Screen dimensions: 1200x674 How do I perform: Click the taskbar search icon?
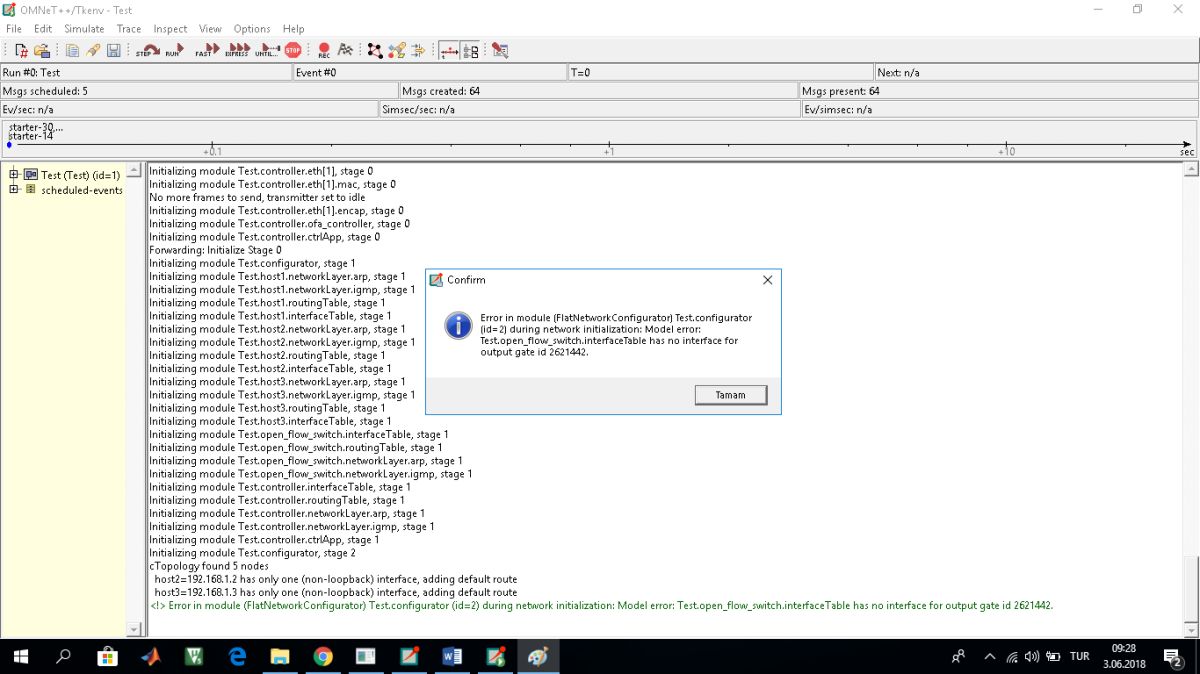coord(63,657)
